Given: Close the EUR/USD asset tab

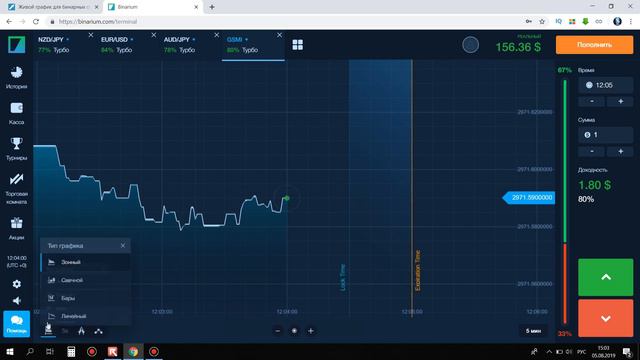Looking at the screenshot, I should coord(153,35).
